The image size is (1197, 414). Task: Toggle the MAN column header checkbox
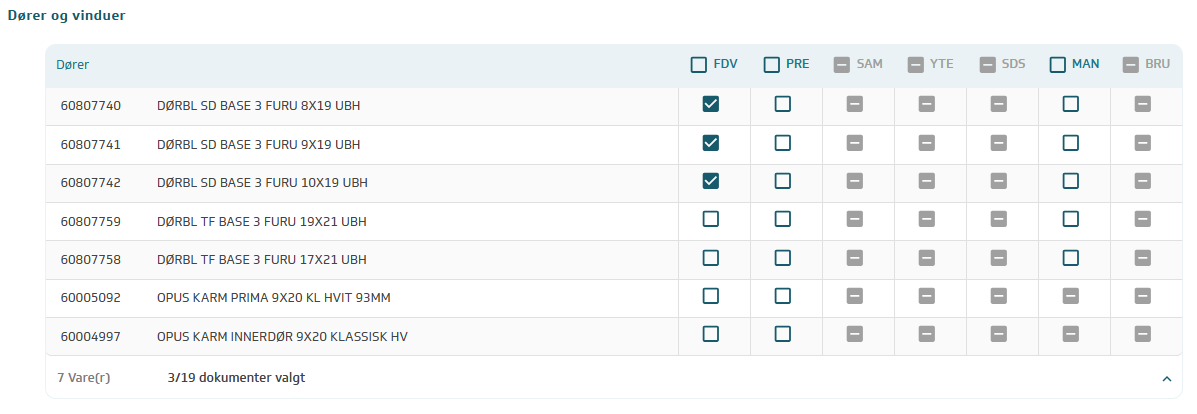(1058, 65)
